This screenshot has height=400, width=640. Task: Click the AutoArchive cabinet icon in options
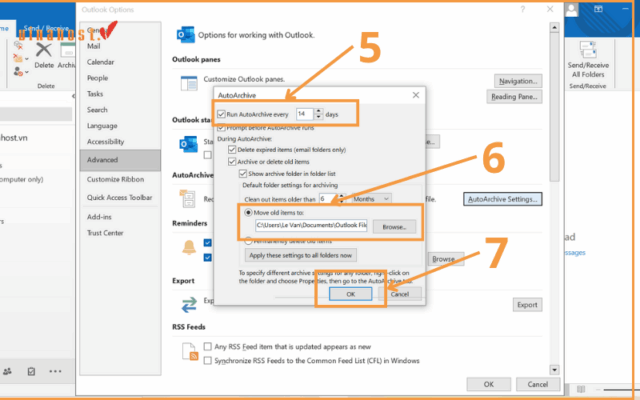click(190, 199)
